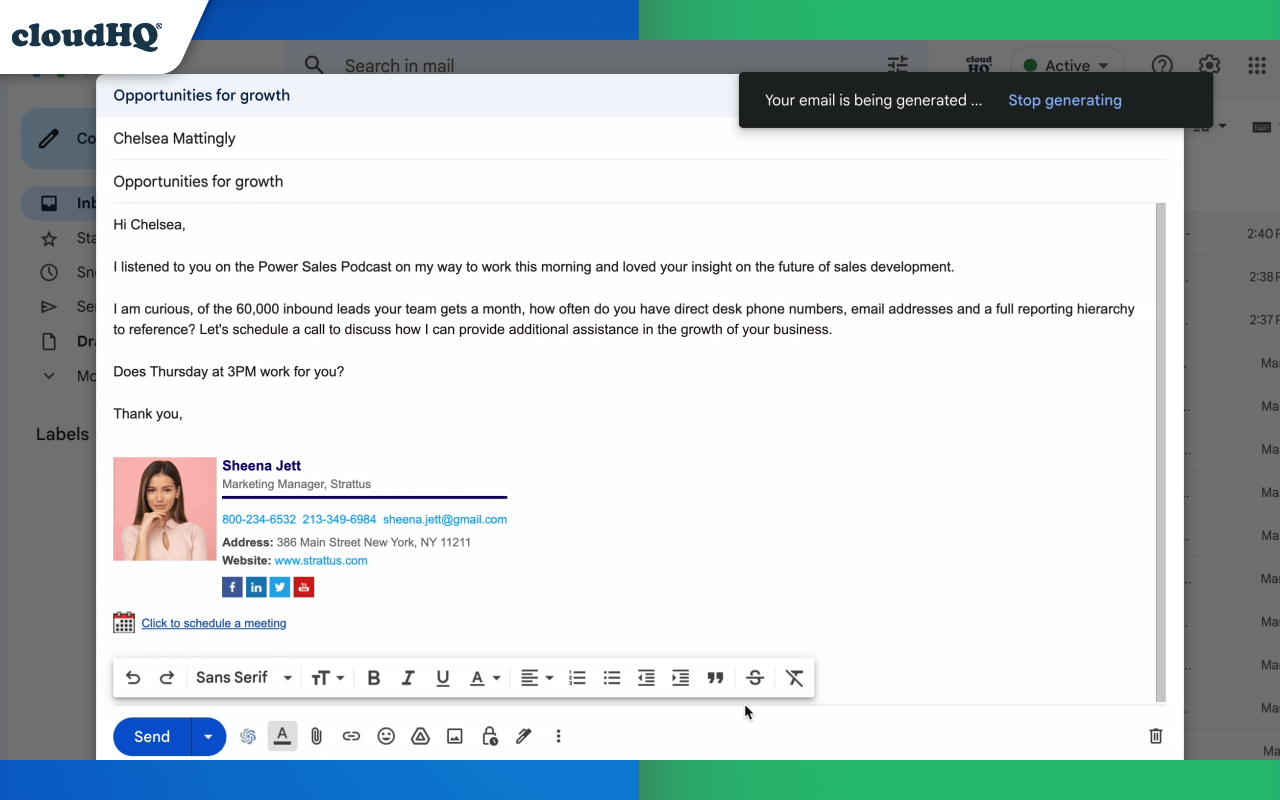
Task: Attach a file with the paperclip icon
Action: (316, 736)
